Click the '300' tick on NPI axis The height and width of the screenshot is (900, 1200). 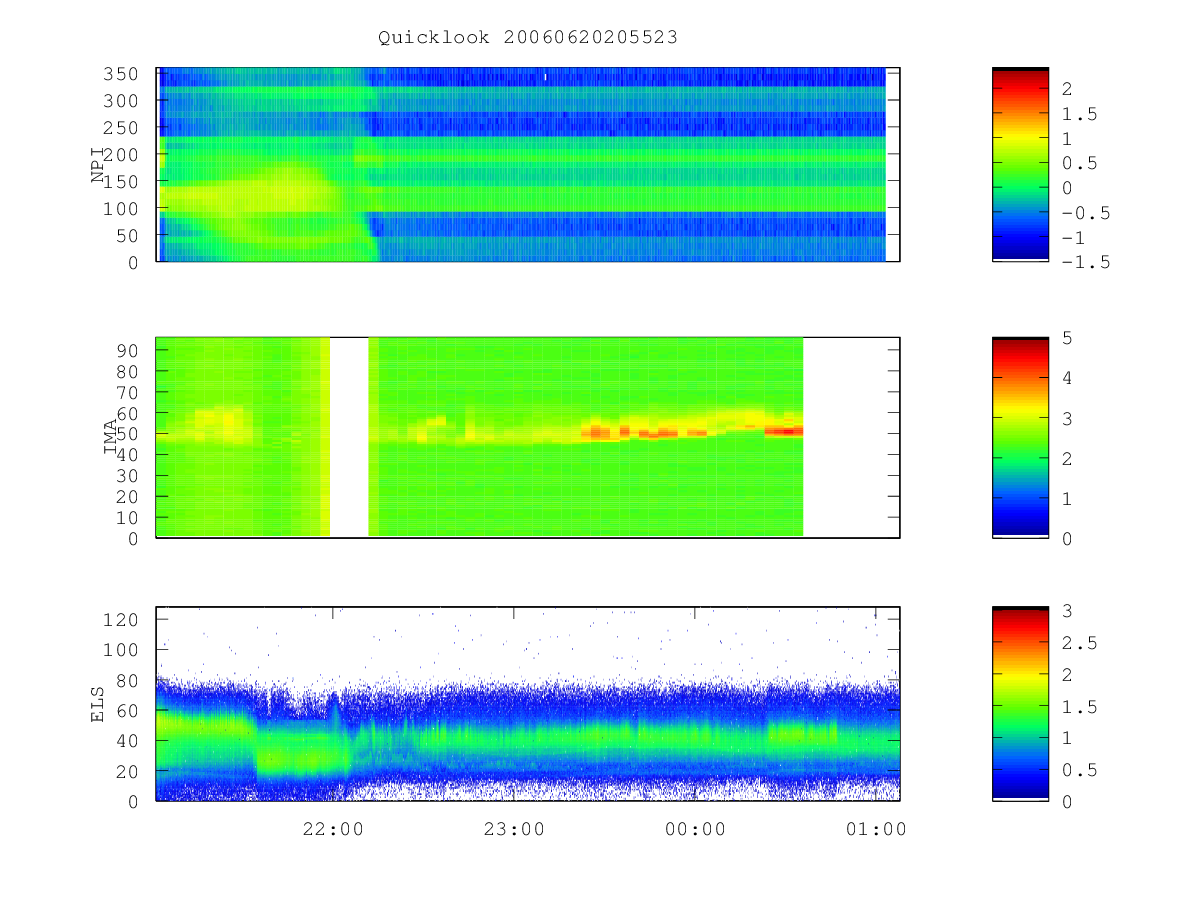pyautogui.click(x=122, y=101)
